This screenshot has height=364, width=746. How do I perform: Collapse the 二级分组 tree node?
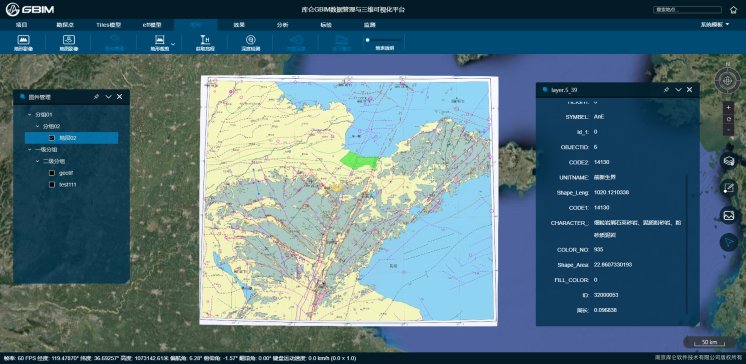(x=38, y=161)
